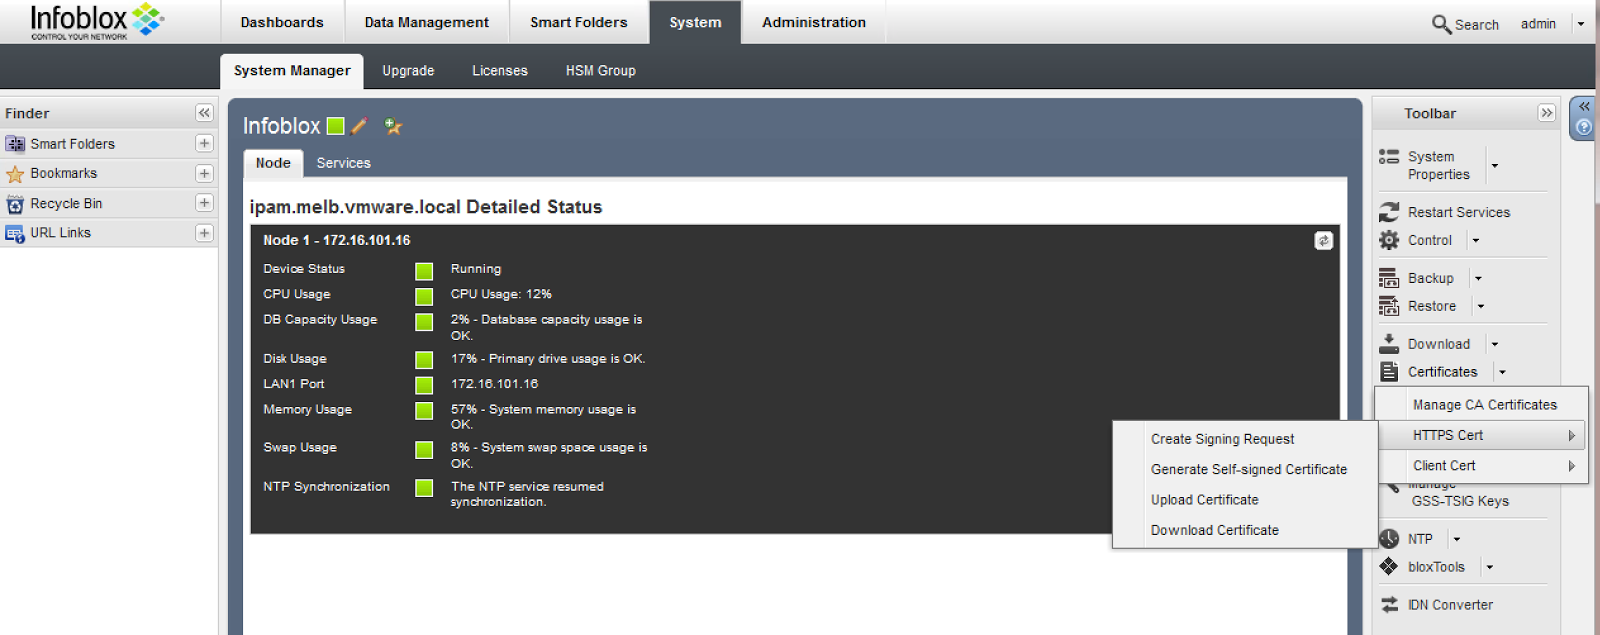Click the Restart Services icon
The image size is (1600, 635).
pos(1389,212)
